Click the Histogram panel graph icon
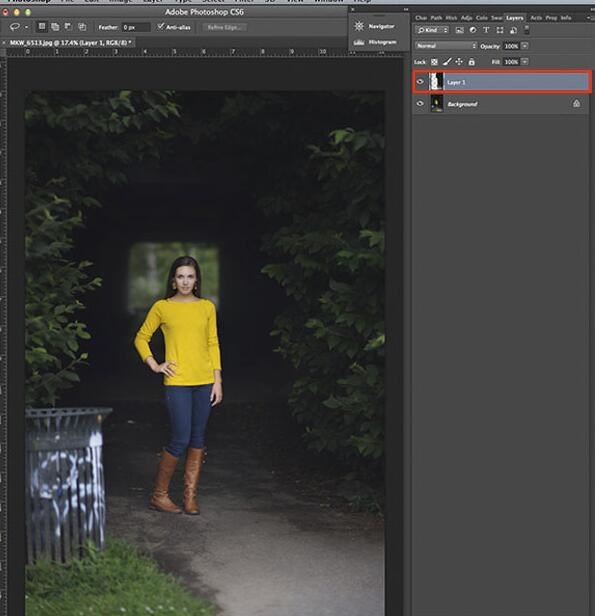The image size is (595, 616). pyautogui.click(x=359, y=42)
